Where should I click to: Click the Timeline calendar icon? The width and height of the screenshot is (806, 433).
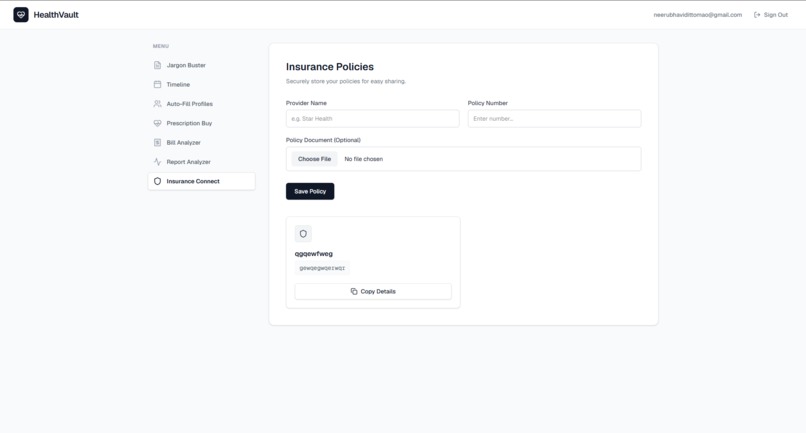157,84
